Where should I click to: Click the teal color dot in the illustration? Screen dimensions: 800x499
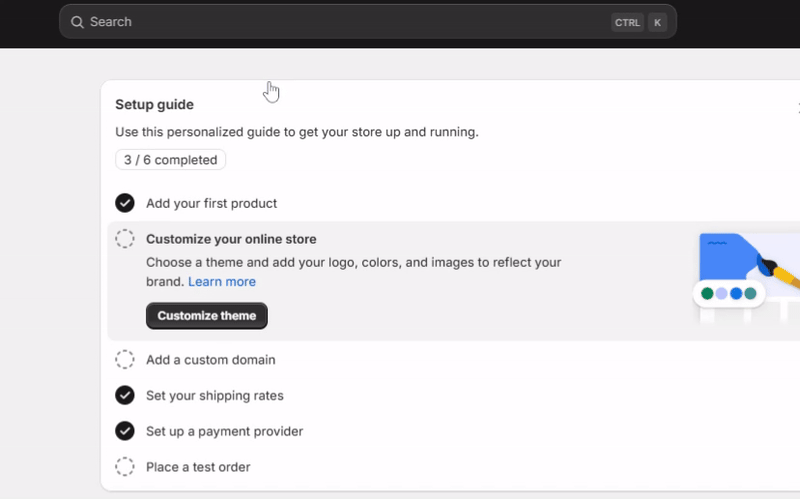(x=750, y=293)
